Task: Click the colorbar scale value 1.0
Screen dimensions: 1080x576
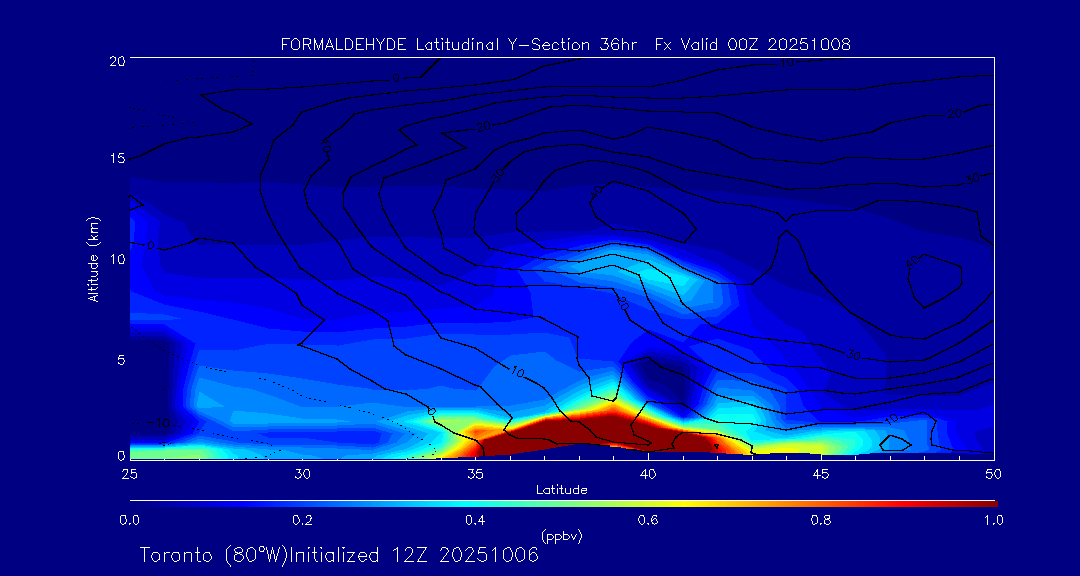Action: click(994, 520)
